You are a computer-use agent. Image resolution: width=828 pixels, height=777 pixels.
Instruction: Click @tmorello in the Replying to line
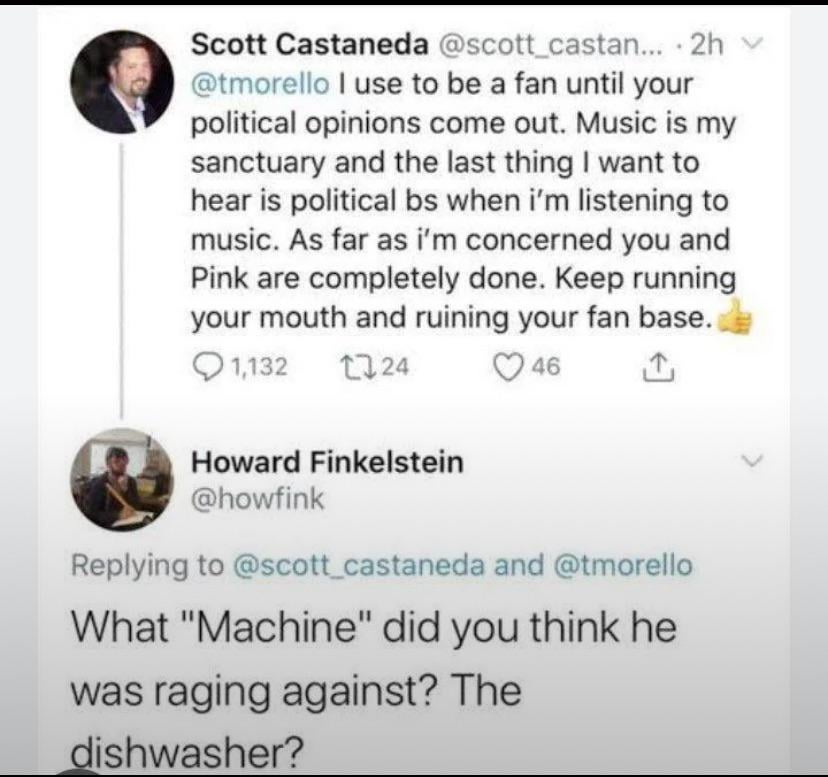[x=620, y=565]
